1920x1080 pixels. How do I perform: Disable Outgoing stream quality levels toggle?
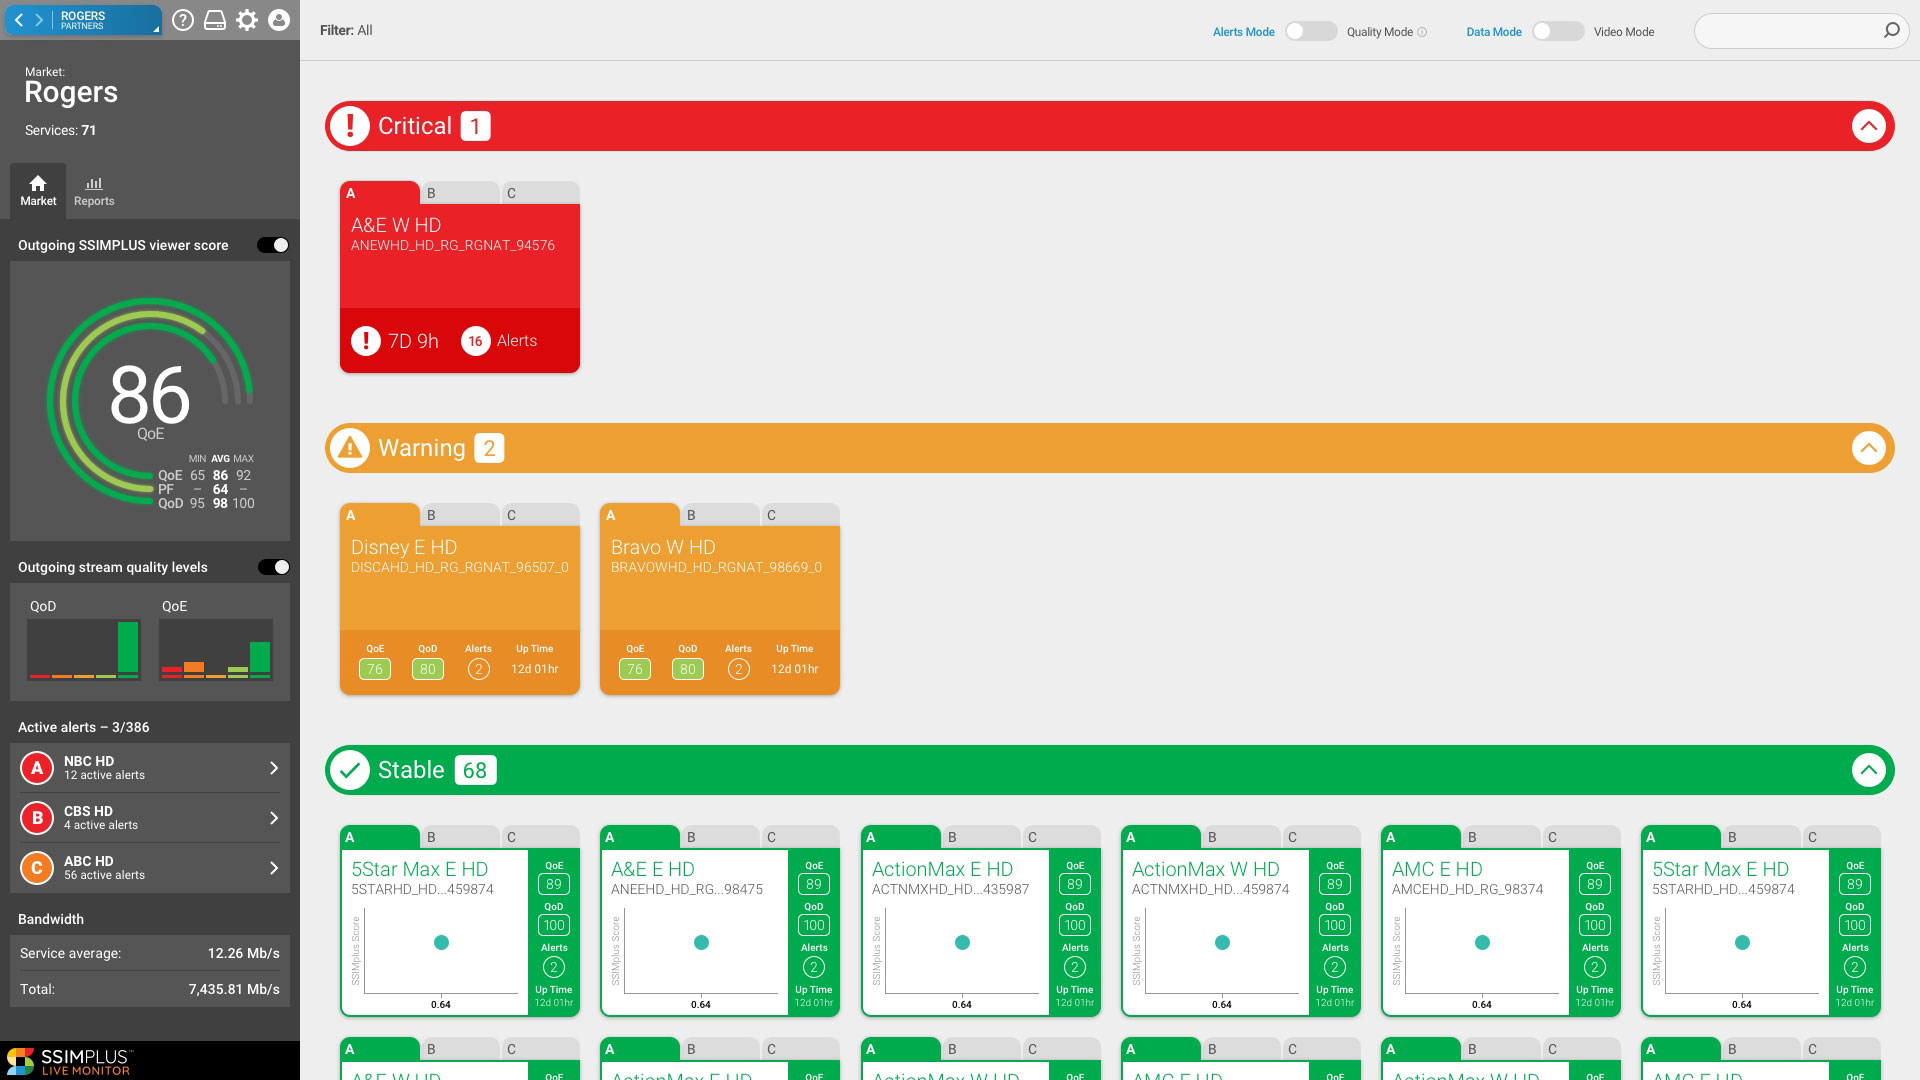tap(273, 567)
